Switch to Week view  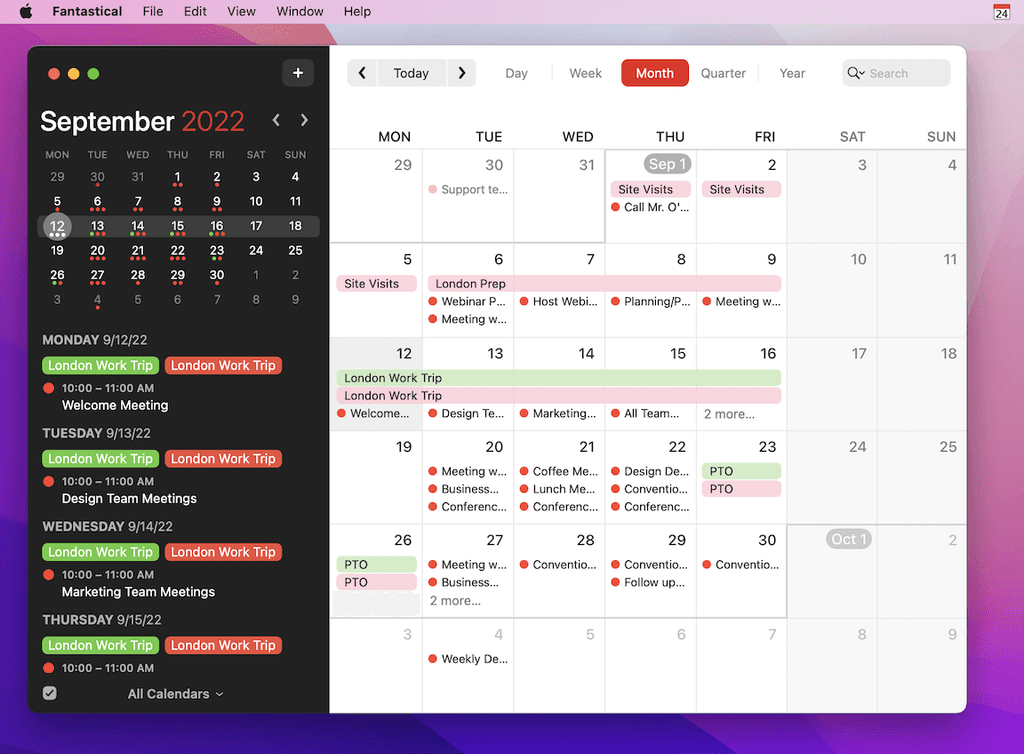(585, 72)
